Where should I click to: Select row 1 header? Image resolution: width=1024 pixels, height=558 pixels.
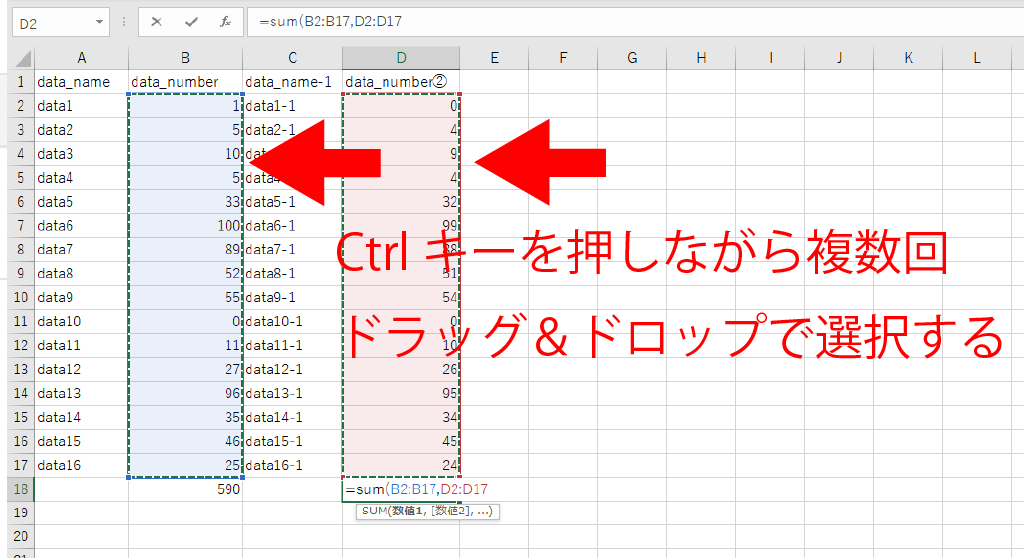tap(19, 81)
